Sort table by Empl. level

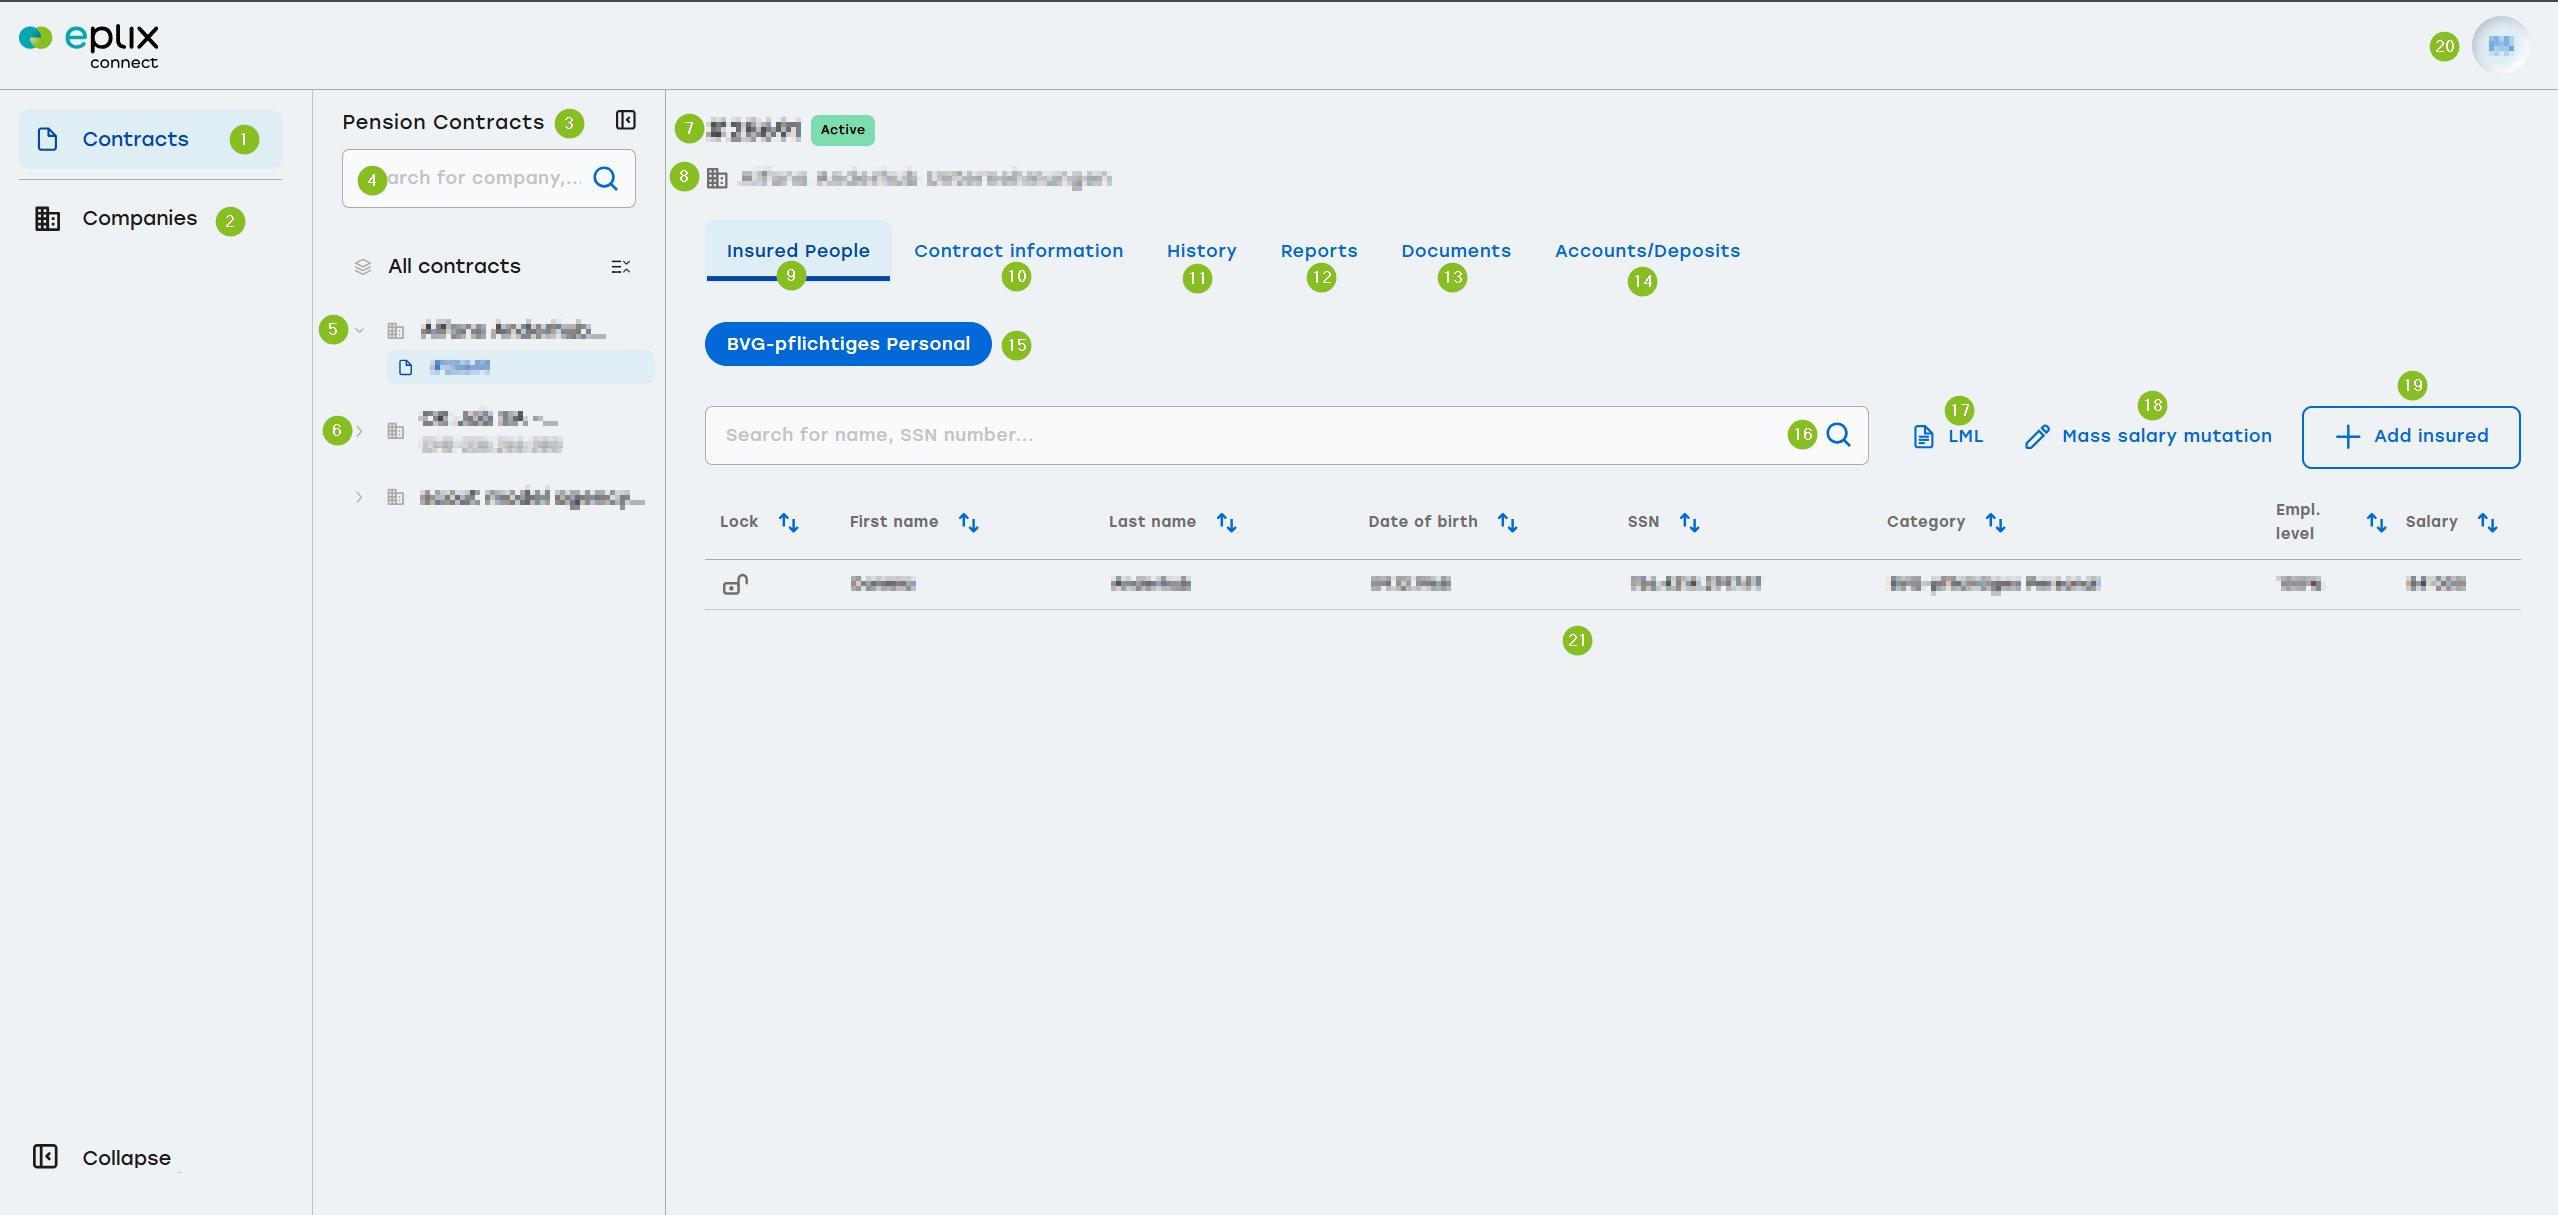pyautogui.click(x=2376, y=522)
